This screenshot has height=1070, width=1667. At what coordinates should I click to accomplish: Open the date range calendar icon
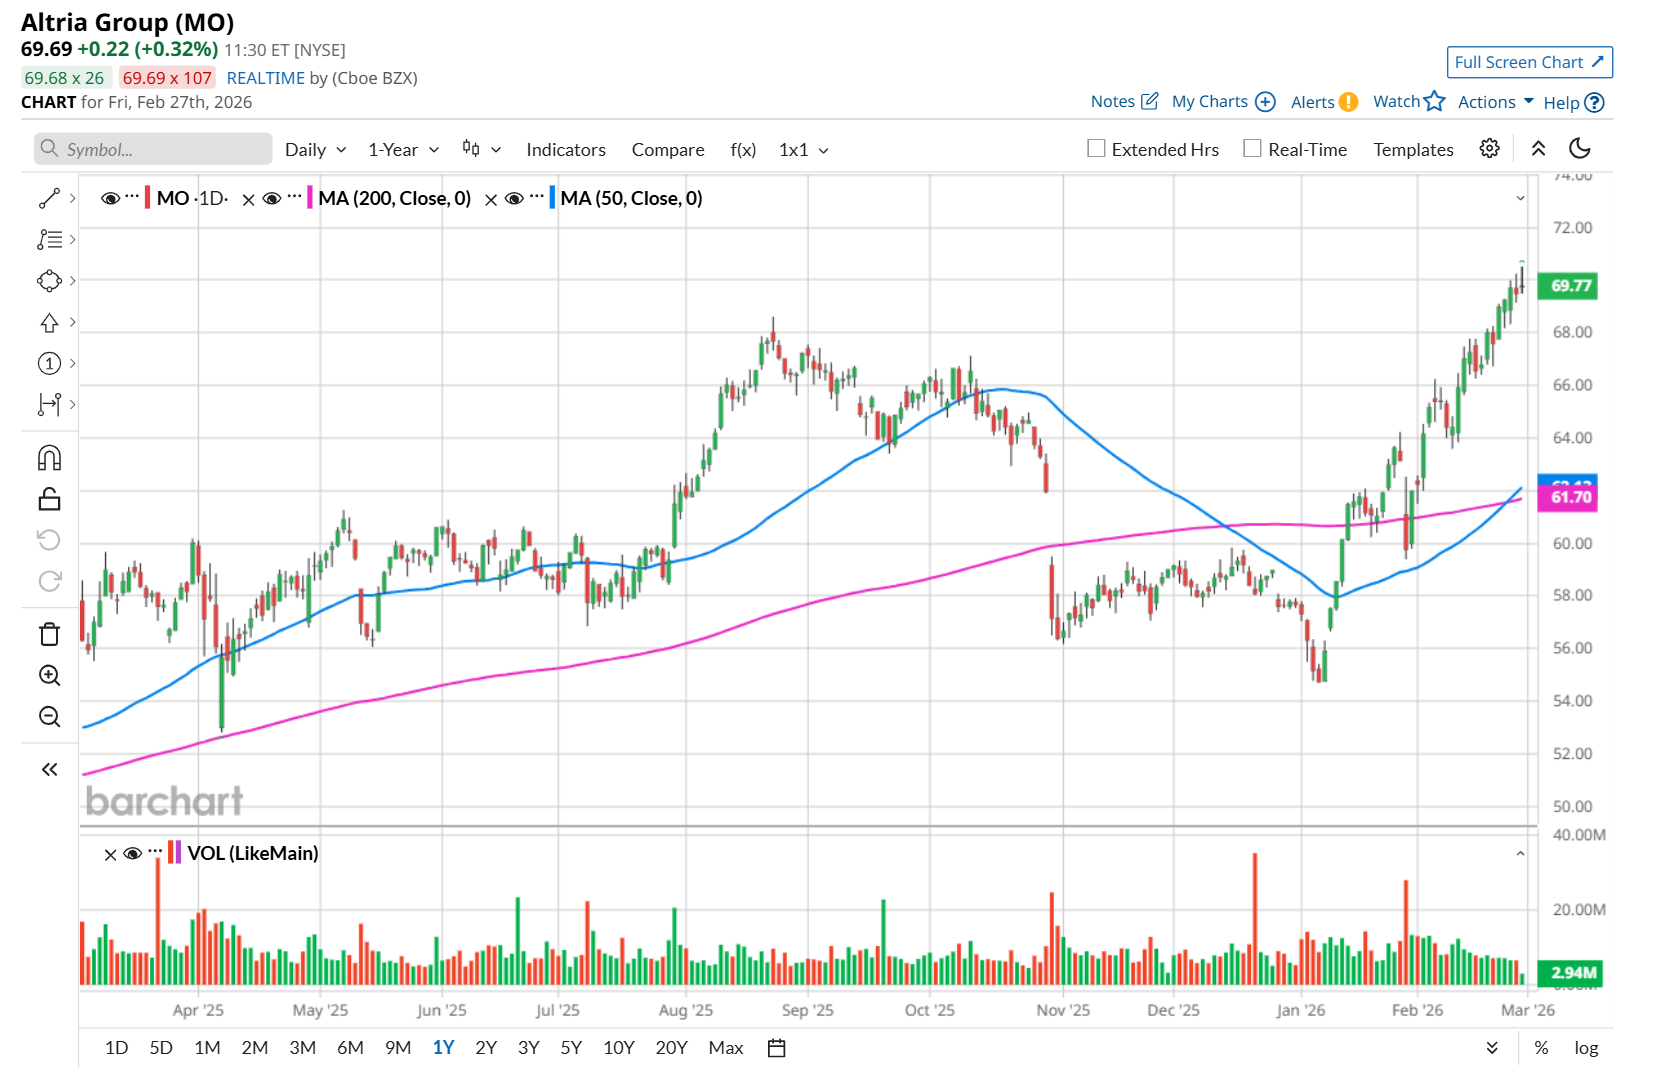pos(776,1048)
